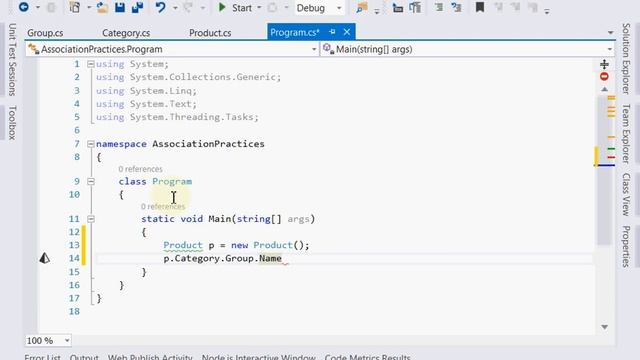Click namespace AssociationPractices text on line 7
This screenshot has width=640, height=360.
tap(180, 144)
